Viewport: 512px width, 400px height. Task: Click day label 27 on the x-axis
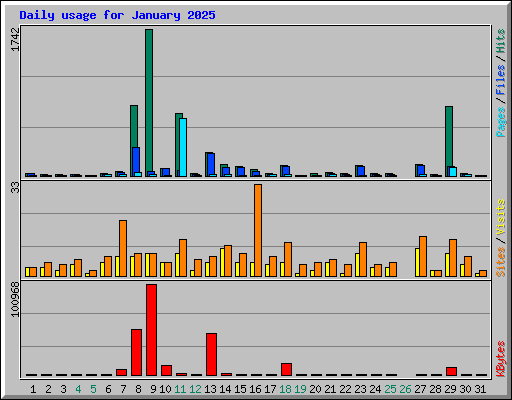coord(421,389)
